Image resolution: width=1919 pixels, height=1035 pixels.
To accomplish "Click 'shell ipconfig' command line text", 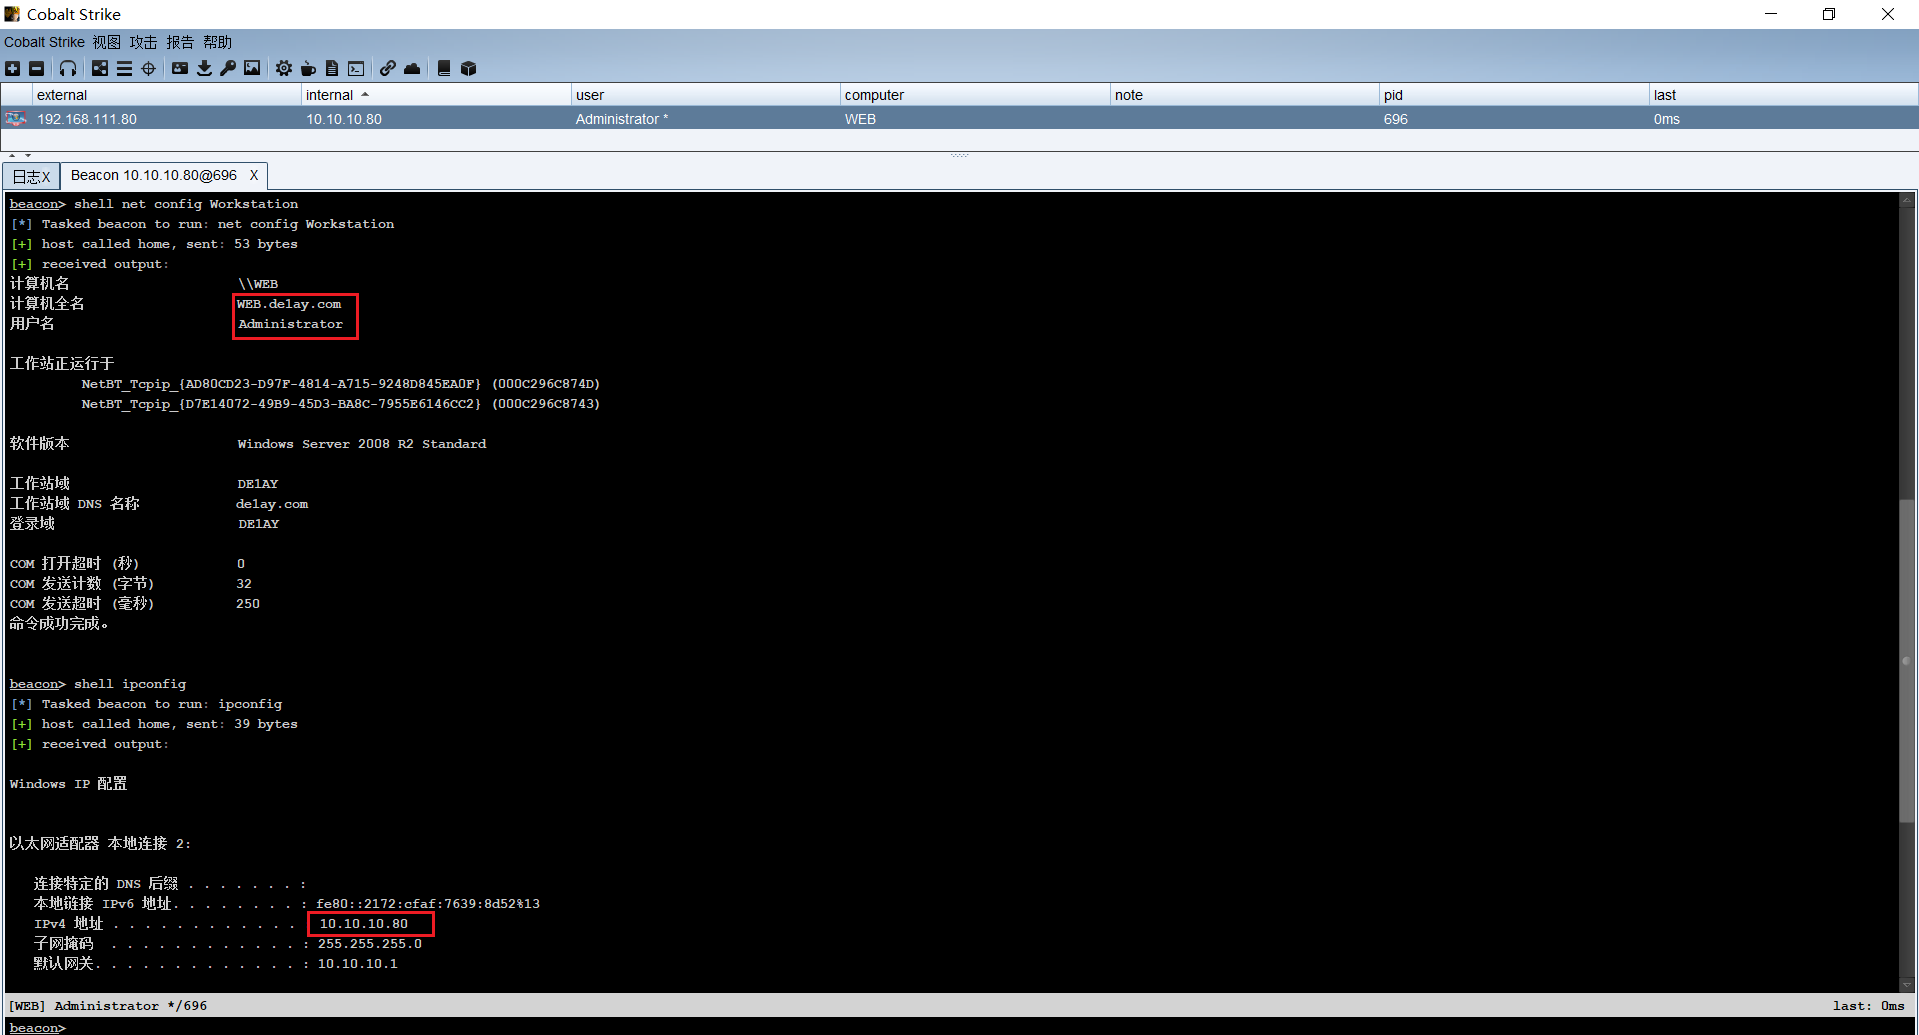I will tap(130, 684).
